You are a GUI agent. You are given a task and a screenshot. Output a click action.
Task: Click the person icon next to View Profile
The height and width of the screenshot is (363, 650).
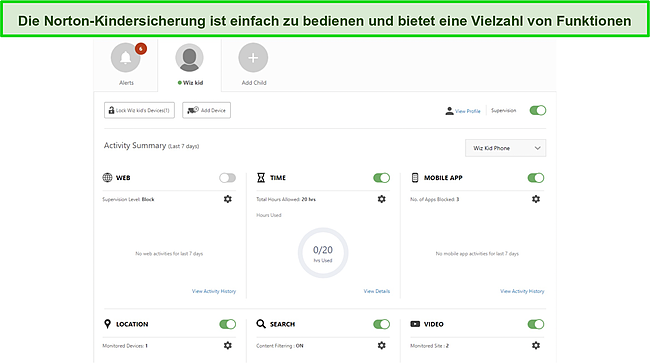[x=449, y=111]
